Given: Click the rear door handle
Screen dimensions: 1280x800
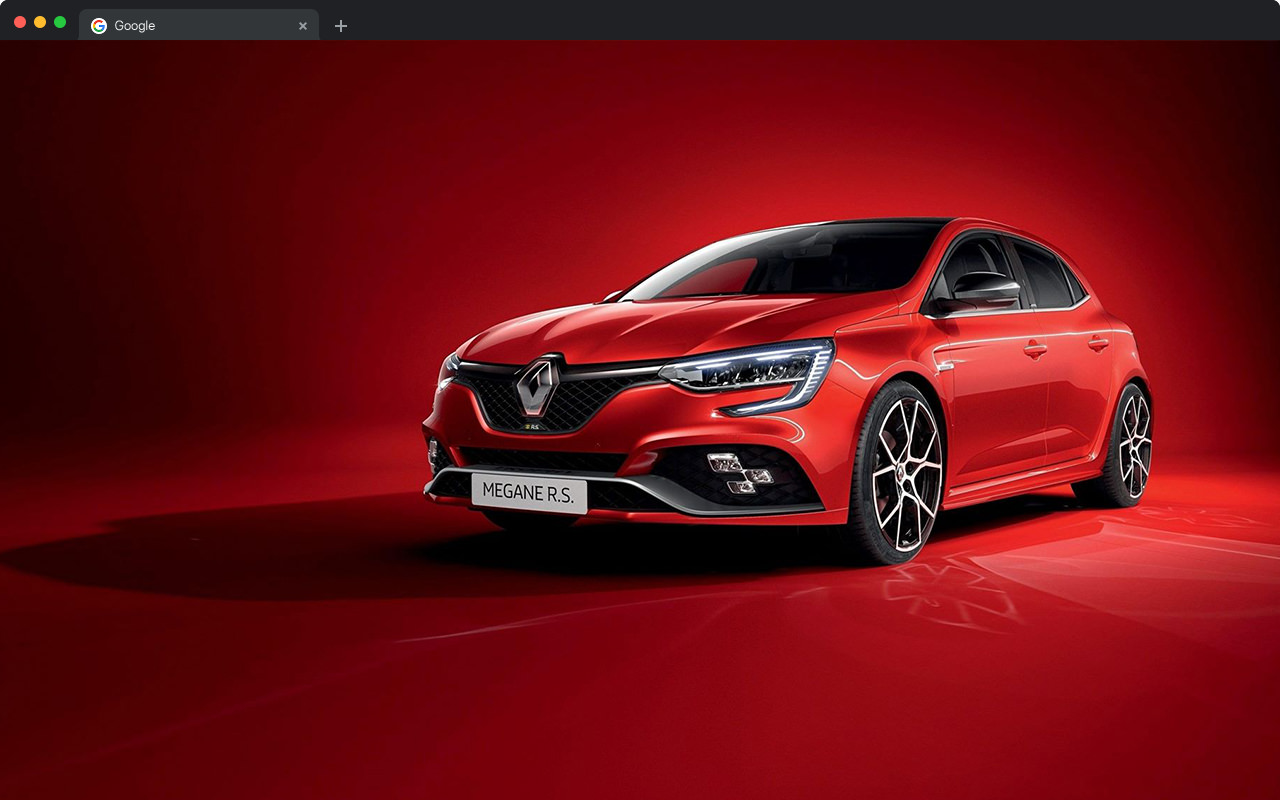Looking at the screenshot, I should click(x=1099, y=343).
